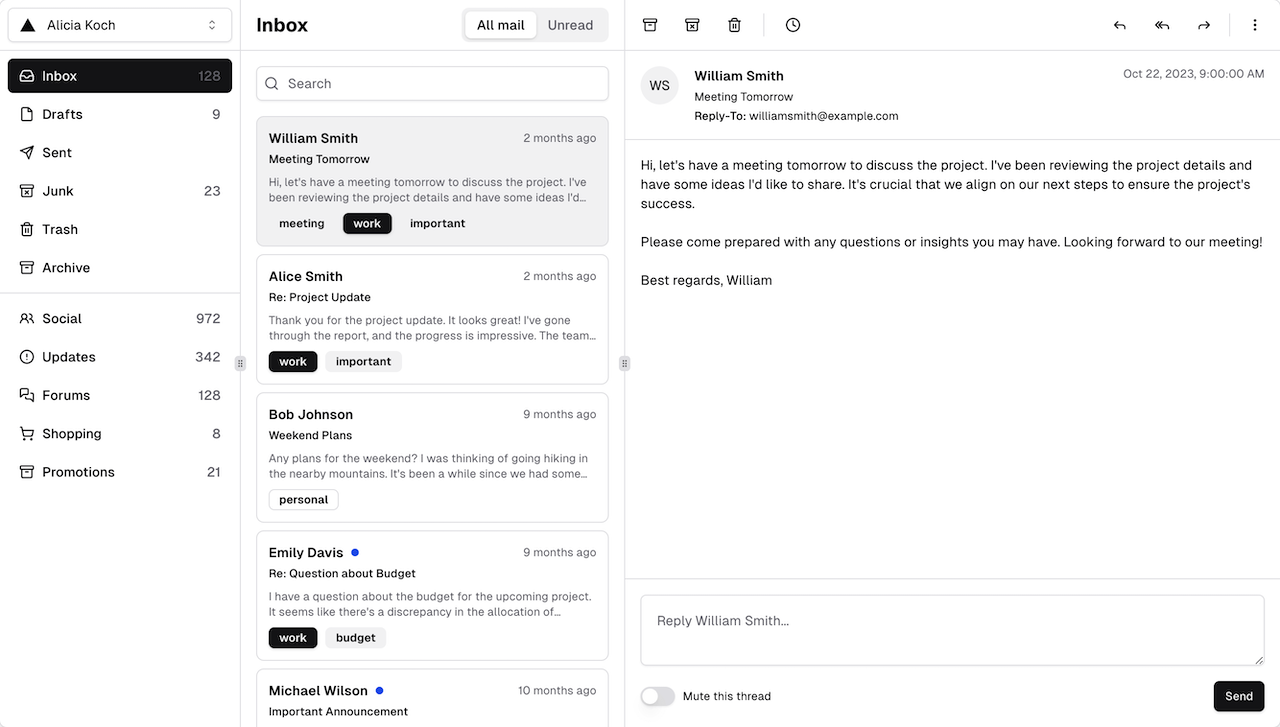Forward the email using the forward arrow icon

[1204, 24]
